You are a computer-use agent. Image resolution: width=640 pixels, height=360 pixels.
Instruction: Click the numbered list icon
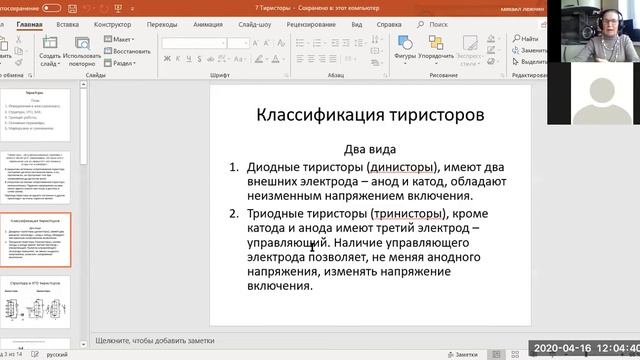point(318,43)
